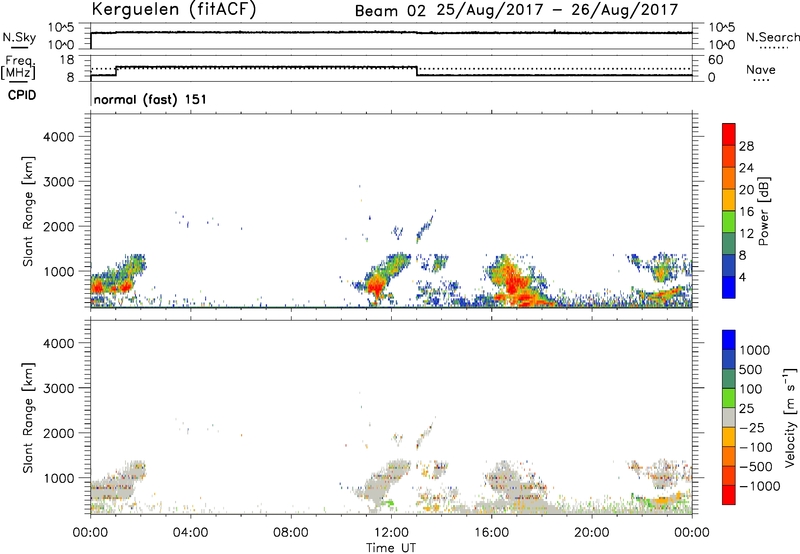The height and width of the screenshot is (554, 800).
Task: Click the '1000' tick on Velocity scale
Action: click(755, 350)
